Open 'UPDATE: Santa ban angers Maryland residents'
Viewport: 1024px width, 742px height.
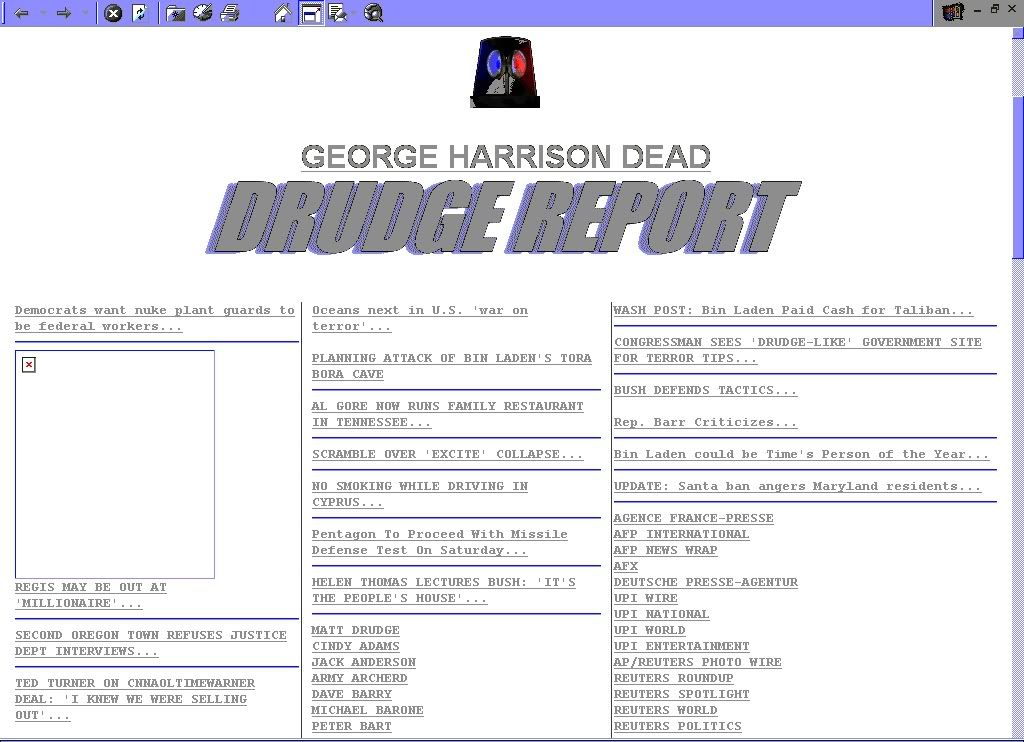tap(797, 486)
